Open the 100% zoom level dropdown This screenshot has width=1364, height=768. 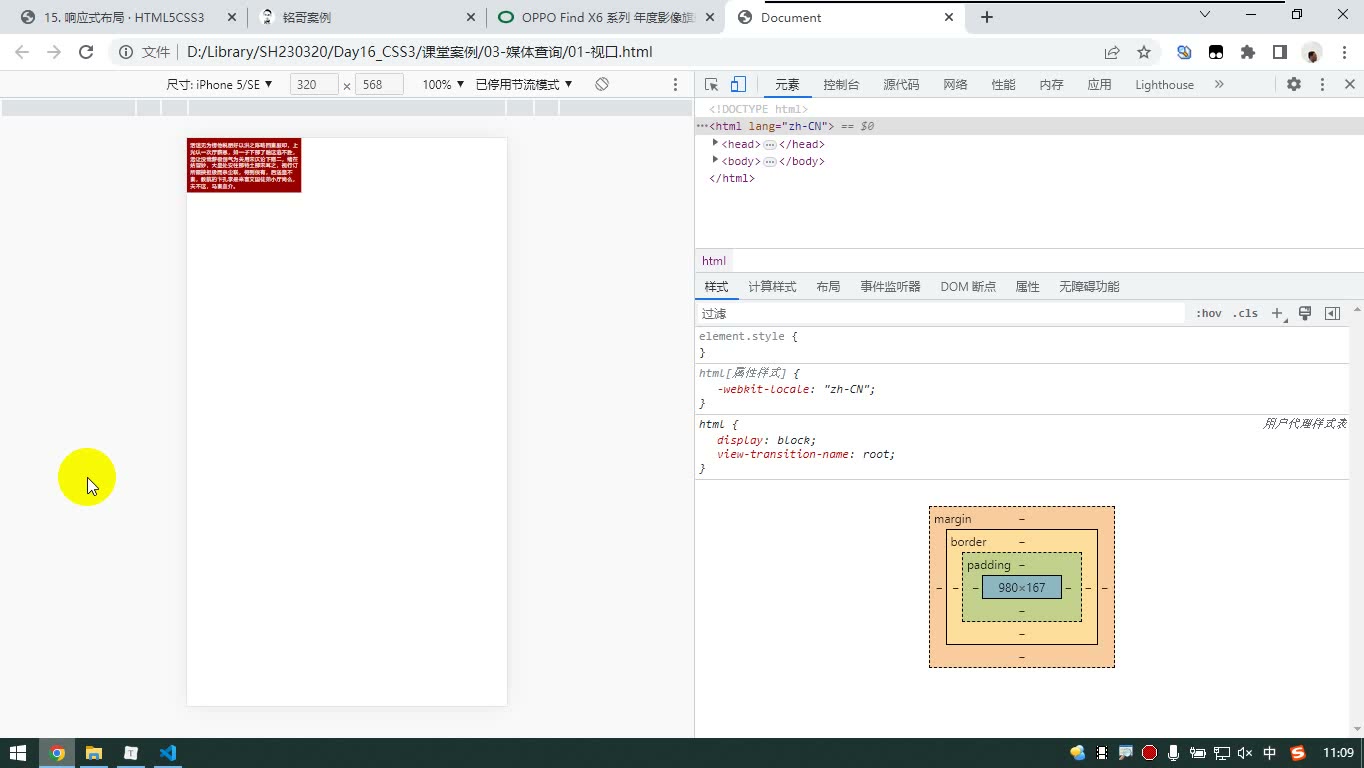(x=443, y=85)
